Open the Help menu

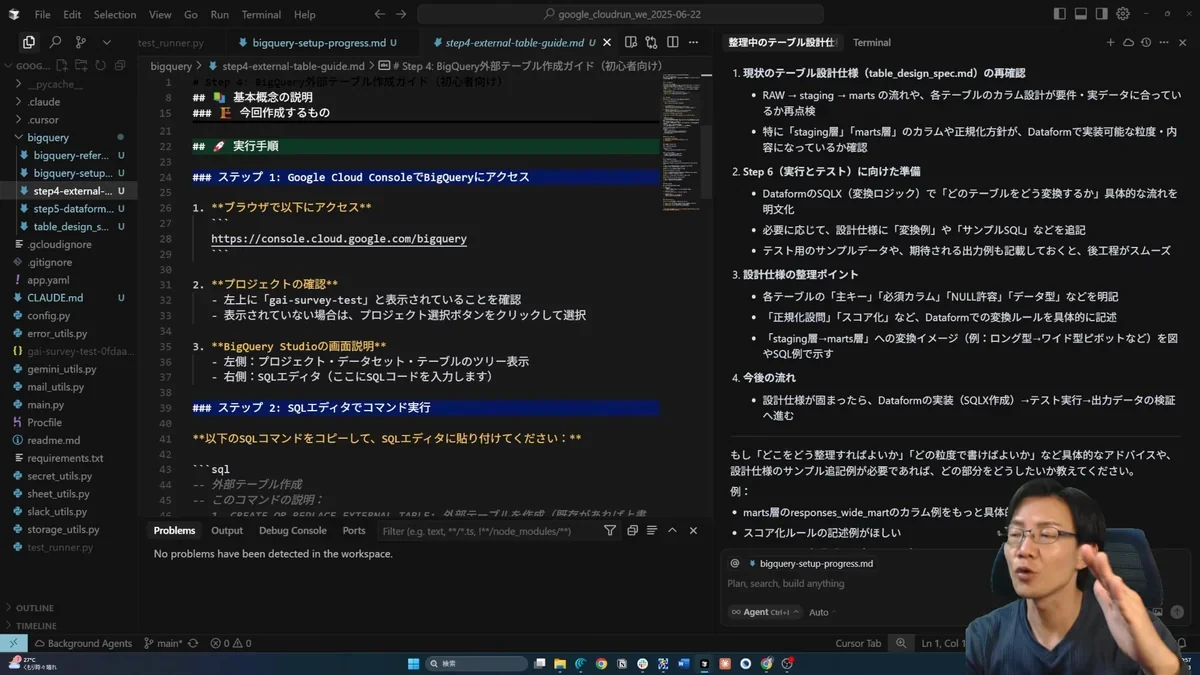point(305,15)
